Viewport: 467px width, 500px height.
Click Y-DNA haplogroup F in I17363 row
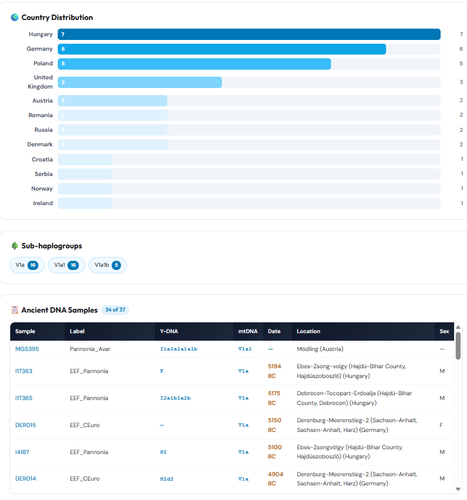pos(162,371)
